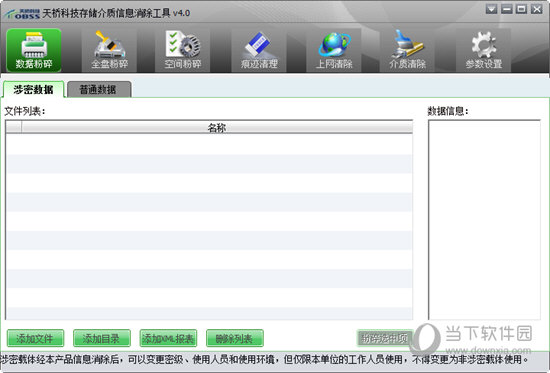Click the narrow first column header cell
This screenshot has width=550, height=373.
14,127
